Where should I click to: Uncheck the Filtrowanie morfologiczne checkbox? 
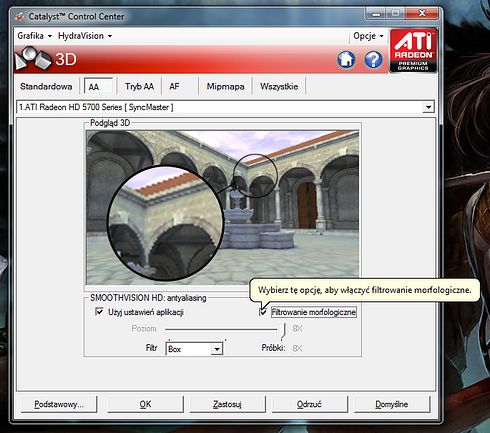pos(263,312)
